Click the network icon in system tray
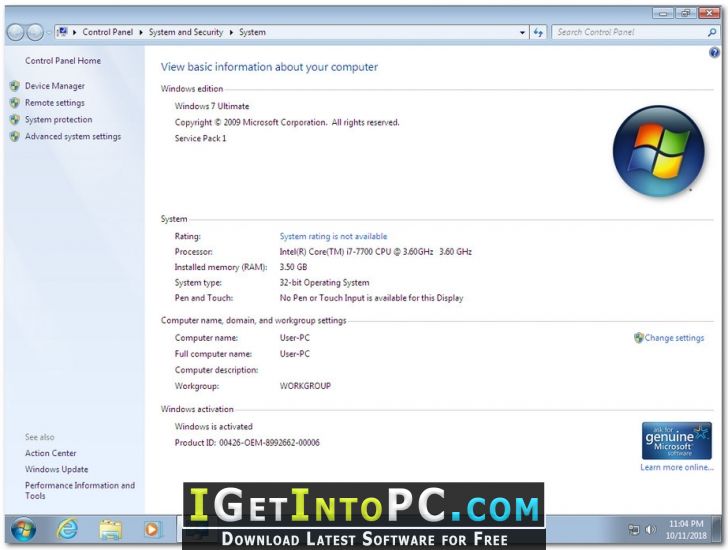Screen dimensions: 728x550 pos(634,529)
